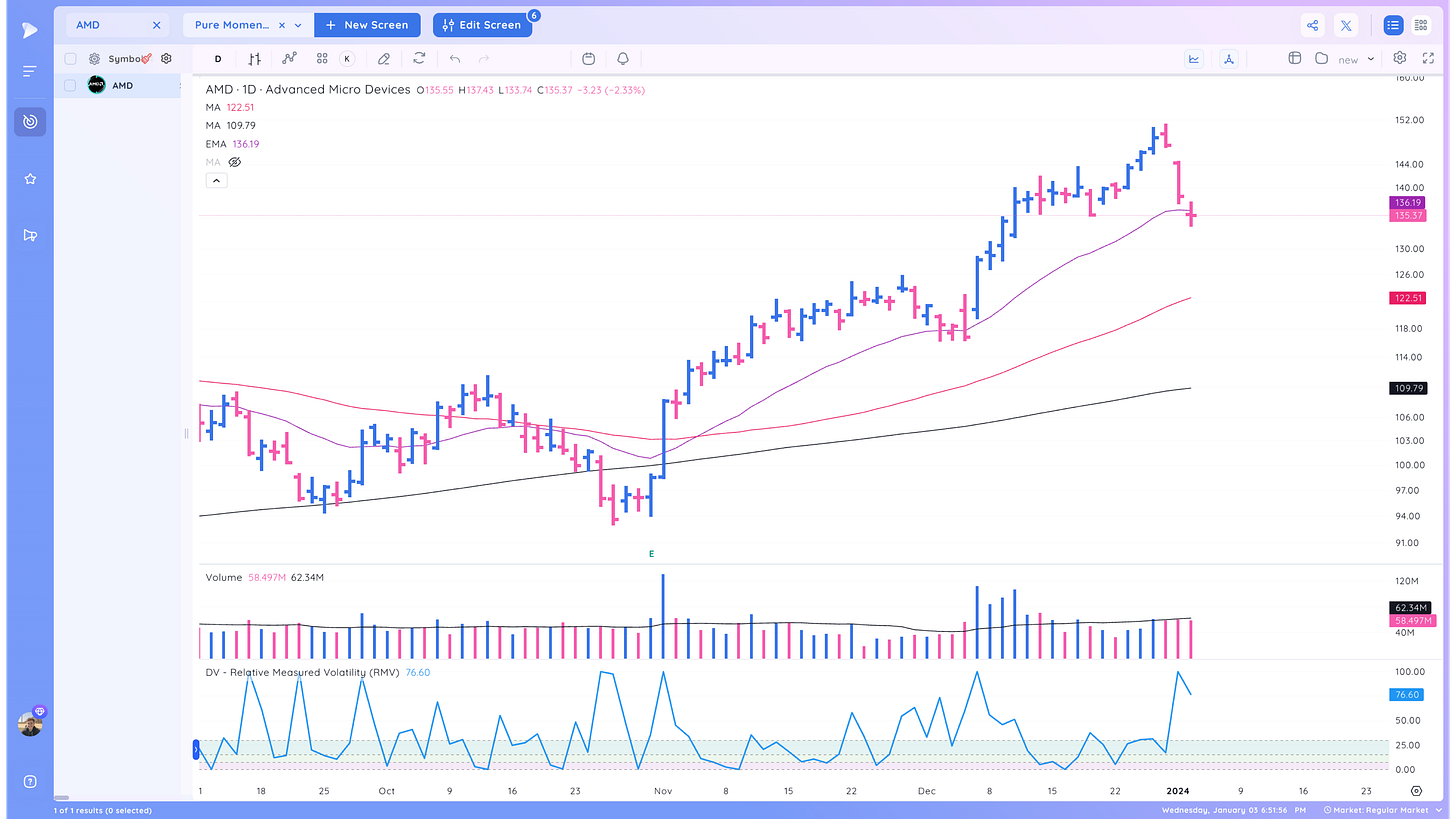1456x819 pixels.
Task: Open the D timeframe selector
Action: point(218,59)
